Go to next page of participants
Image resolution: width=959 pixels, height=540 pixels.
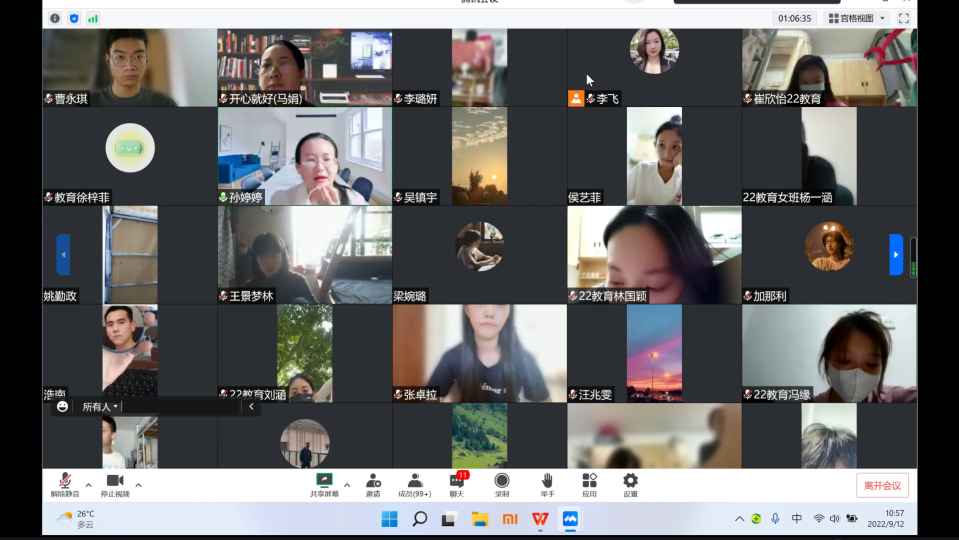(896, 254)
